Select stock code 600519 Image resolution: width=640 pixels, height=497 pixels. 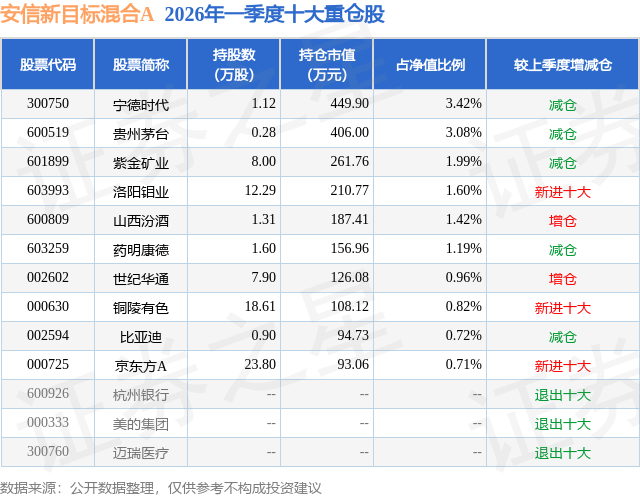[x=48, y=132]
